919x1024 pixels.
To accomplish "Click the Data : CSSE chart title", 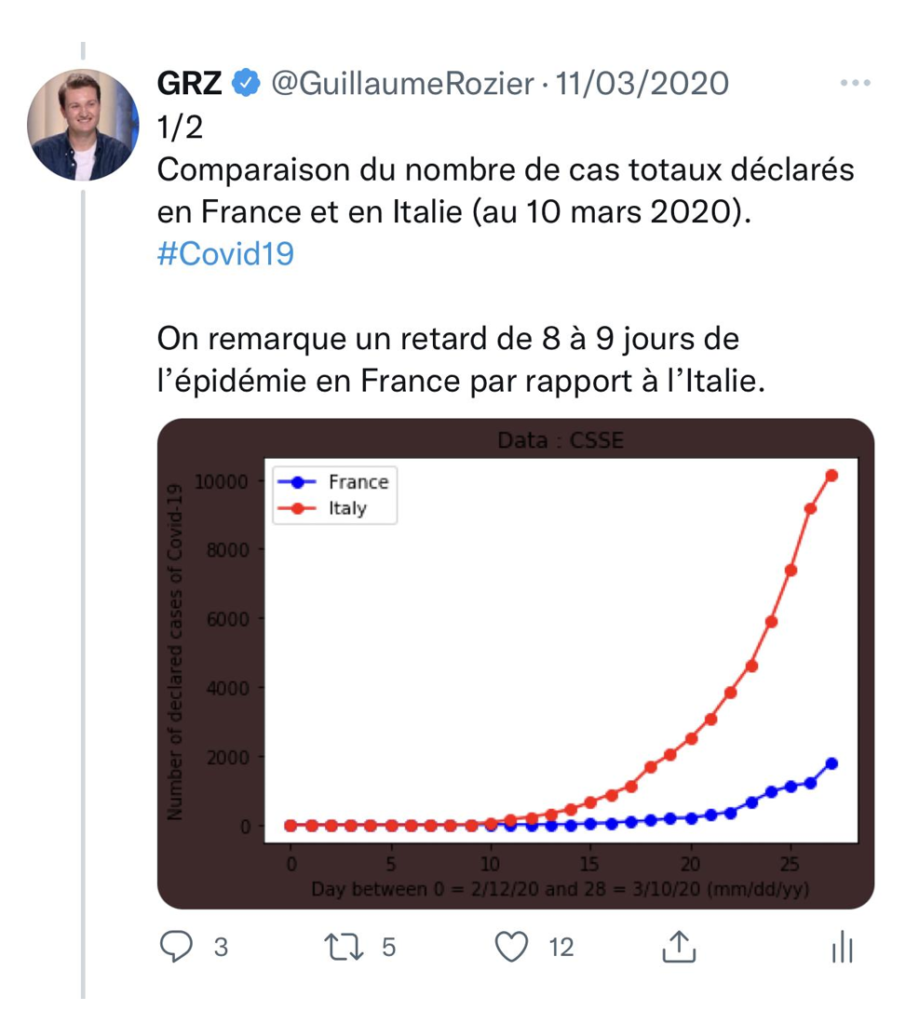I will (560, 440).
